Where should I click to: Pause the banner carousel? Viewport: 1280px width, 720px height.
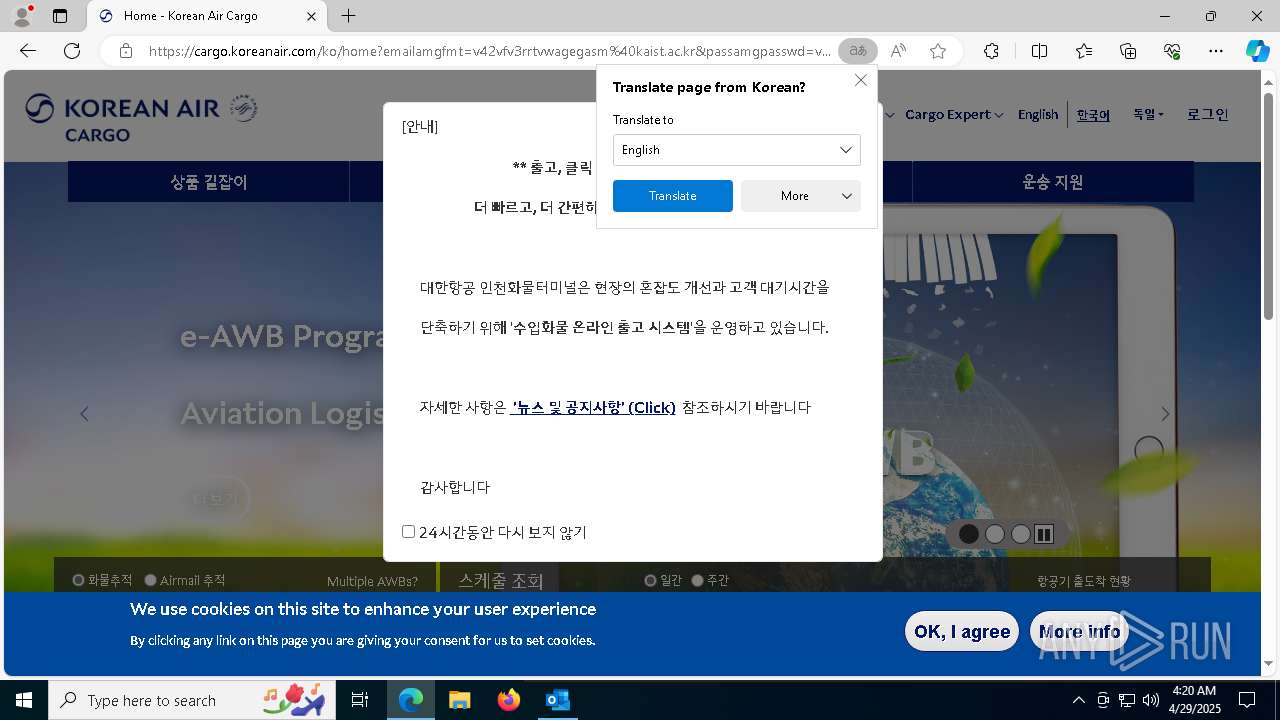click(1044, 534)
